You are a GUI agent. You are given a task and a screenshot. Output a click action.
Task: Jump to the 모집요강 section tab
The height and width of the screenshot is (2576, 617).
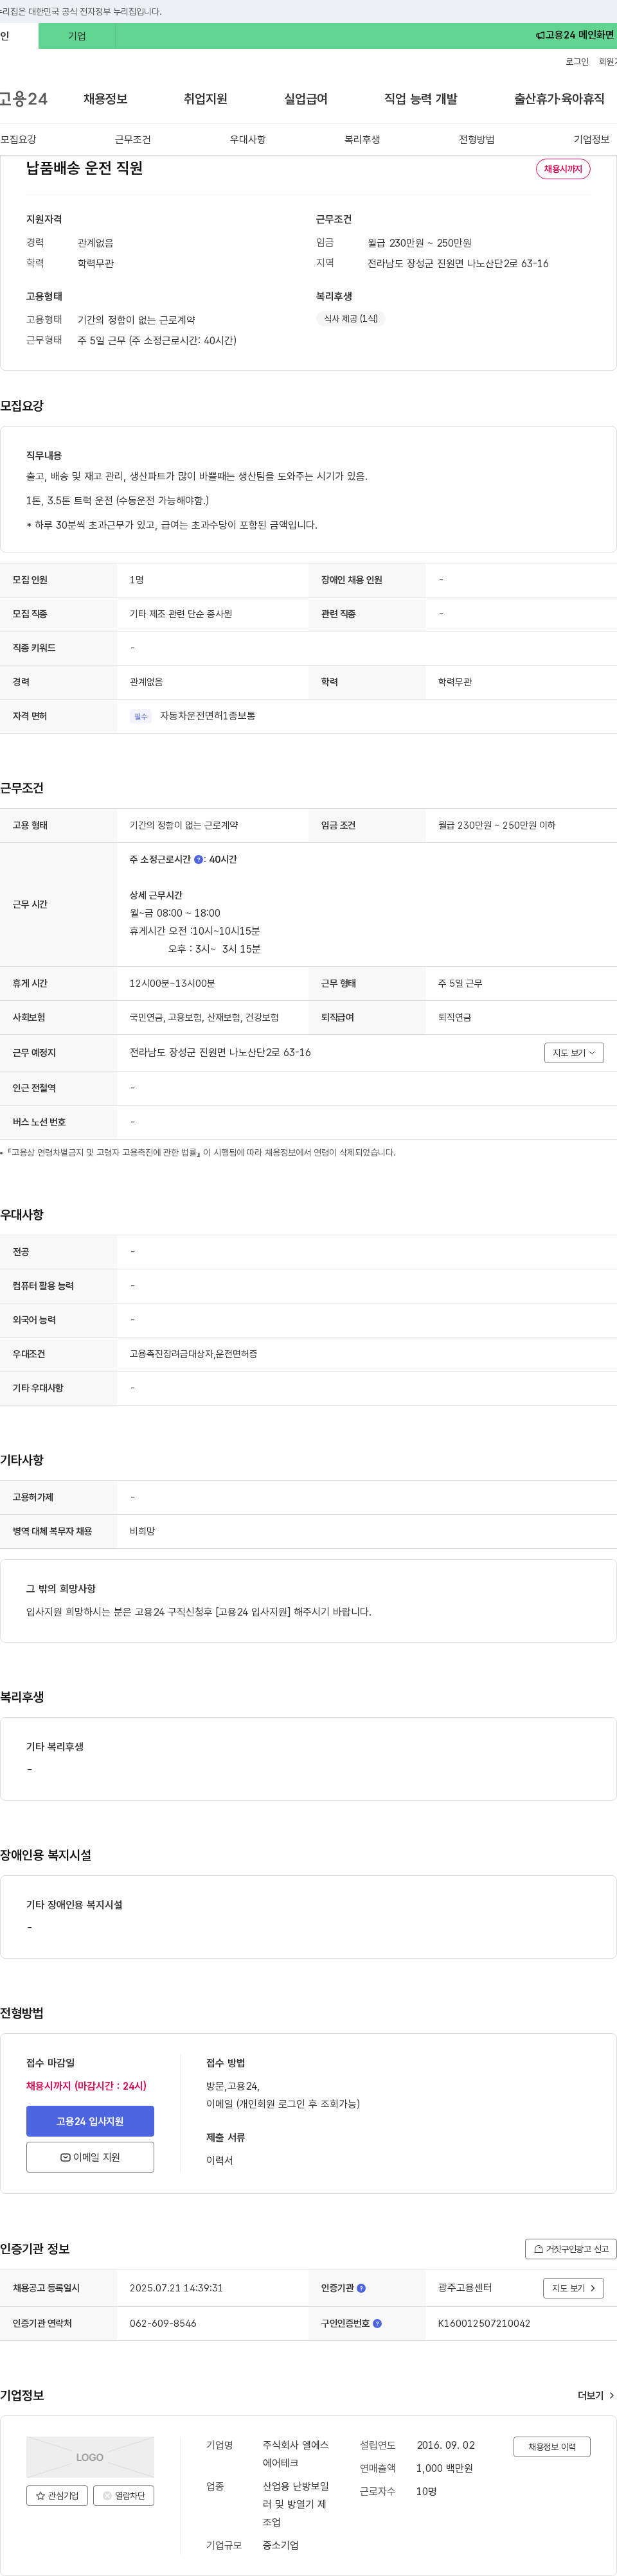[18, 140]
